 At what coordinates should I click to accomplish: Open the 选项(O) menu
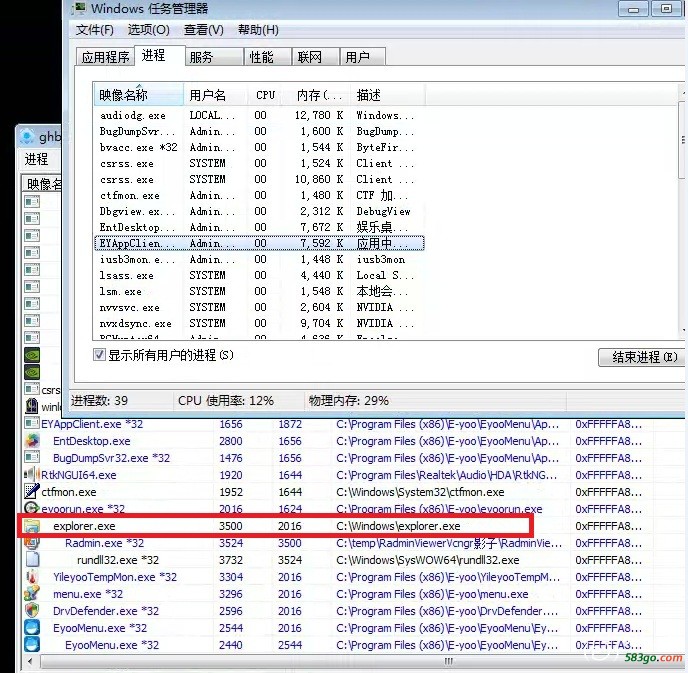(x=148, y=30)
